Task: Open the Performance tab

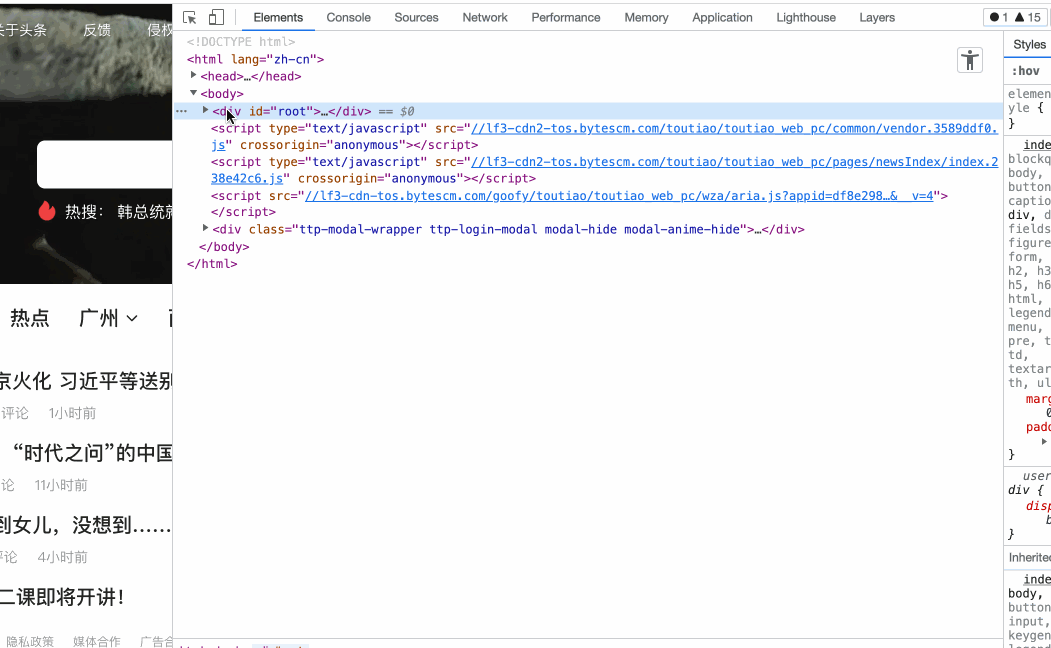Action: click(x=566, y=17)
